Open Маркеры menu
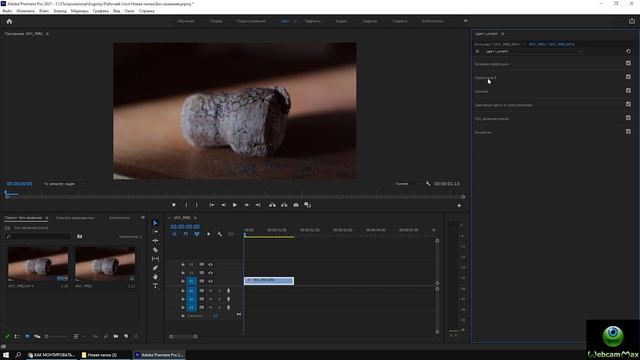Image resolution: width=640 pixels, height=360 pixels. 79,11
